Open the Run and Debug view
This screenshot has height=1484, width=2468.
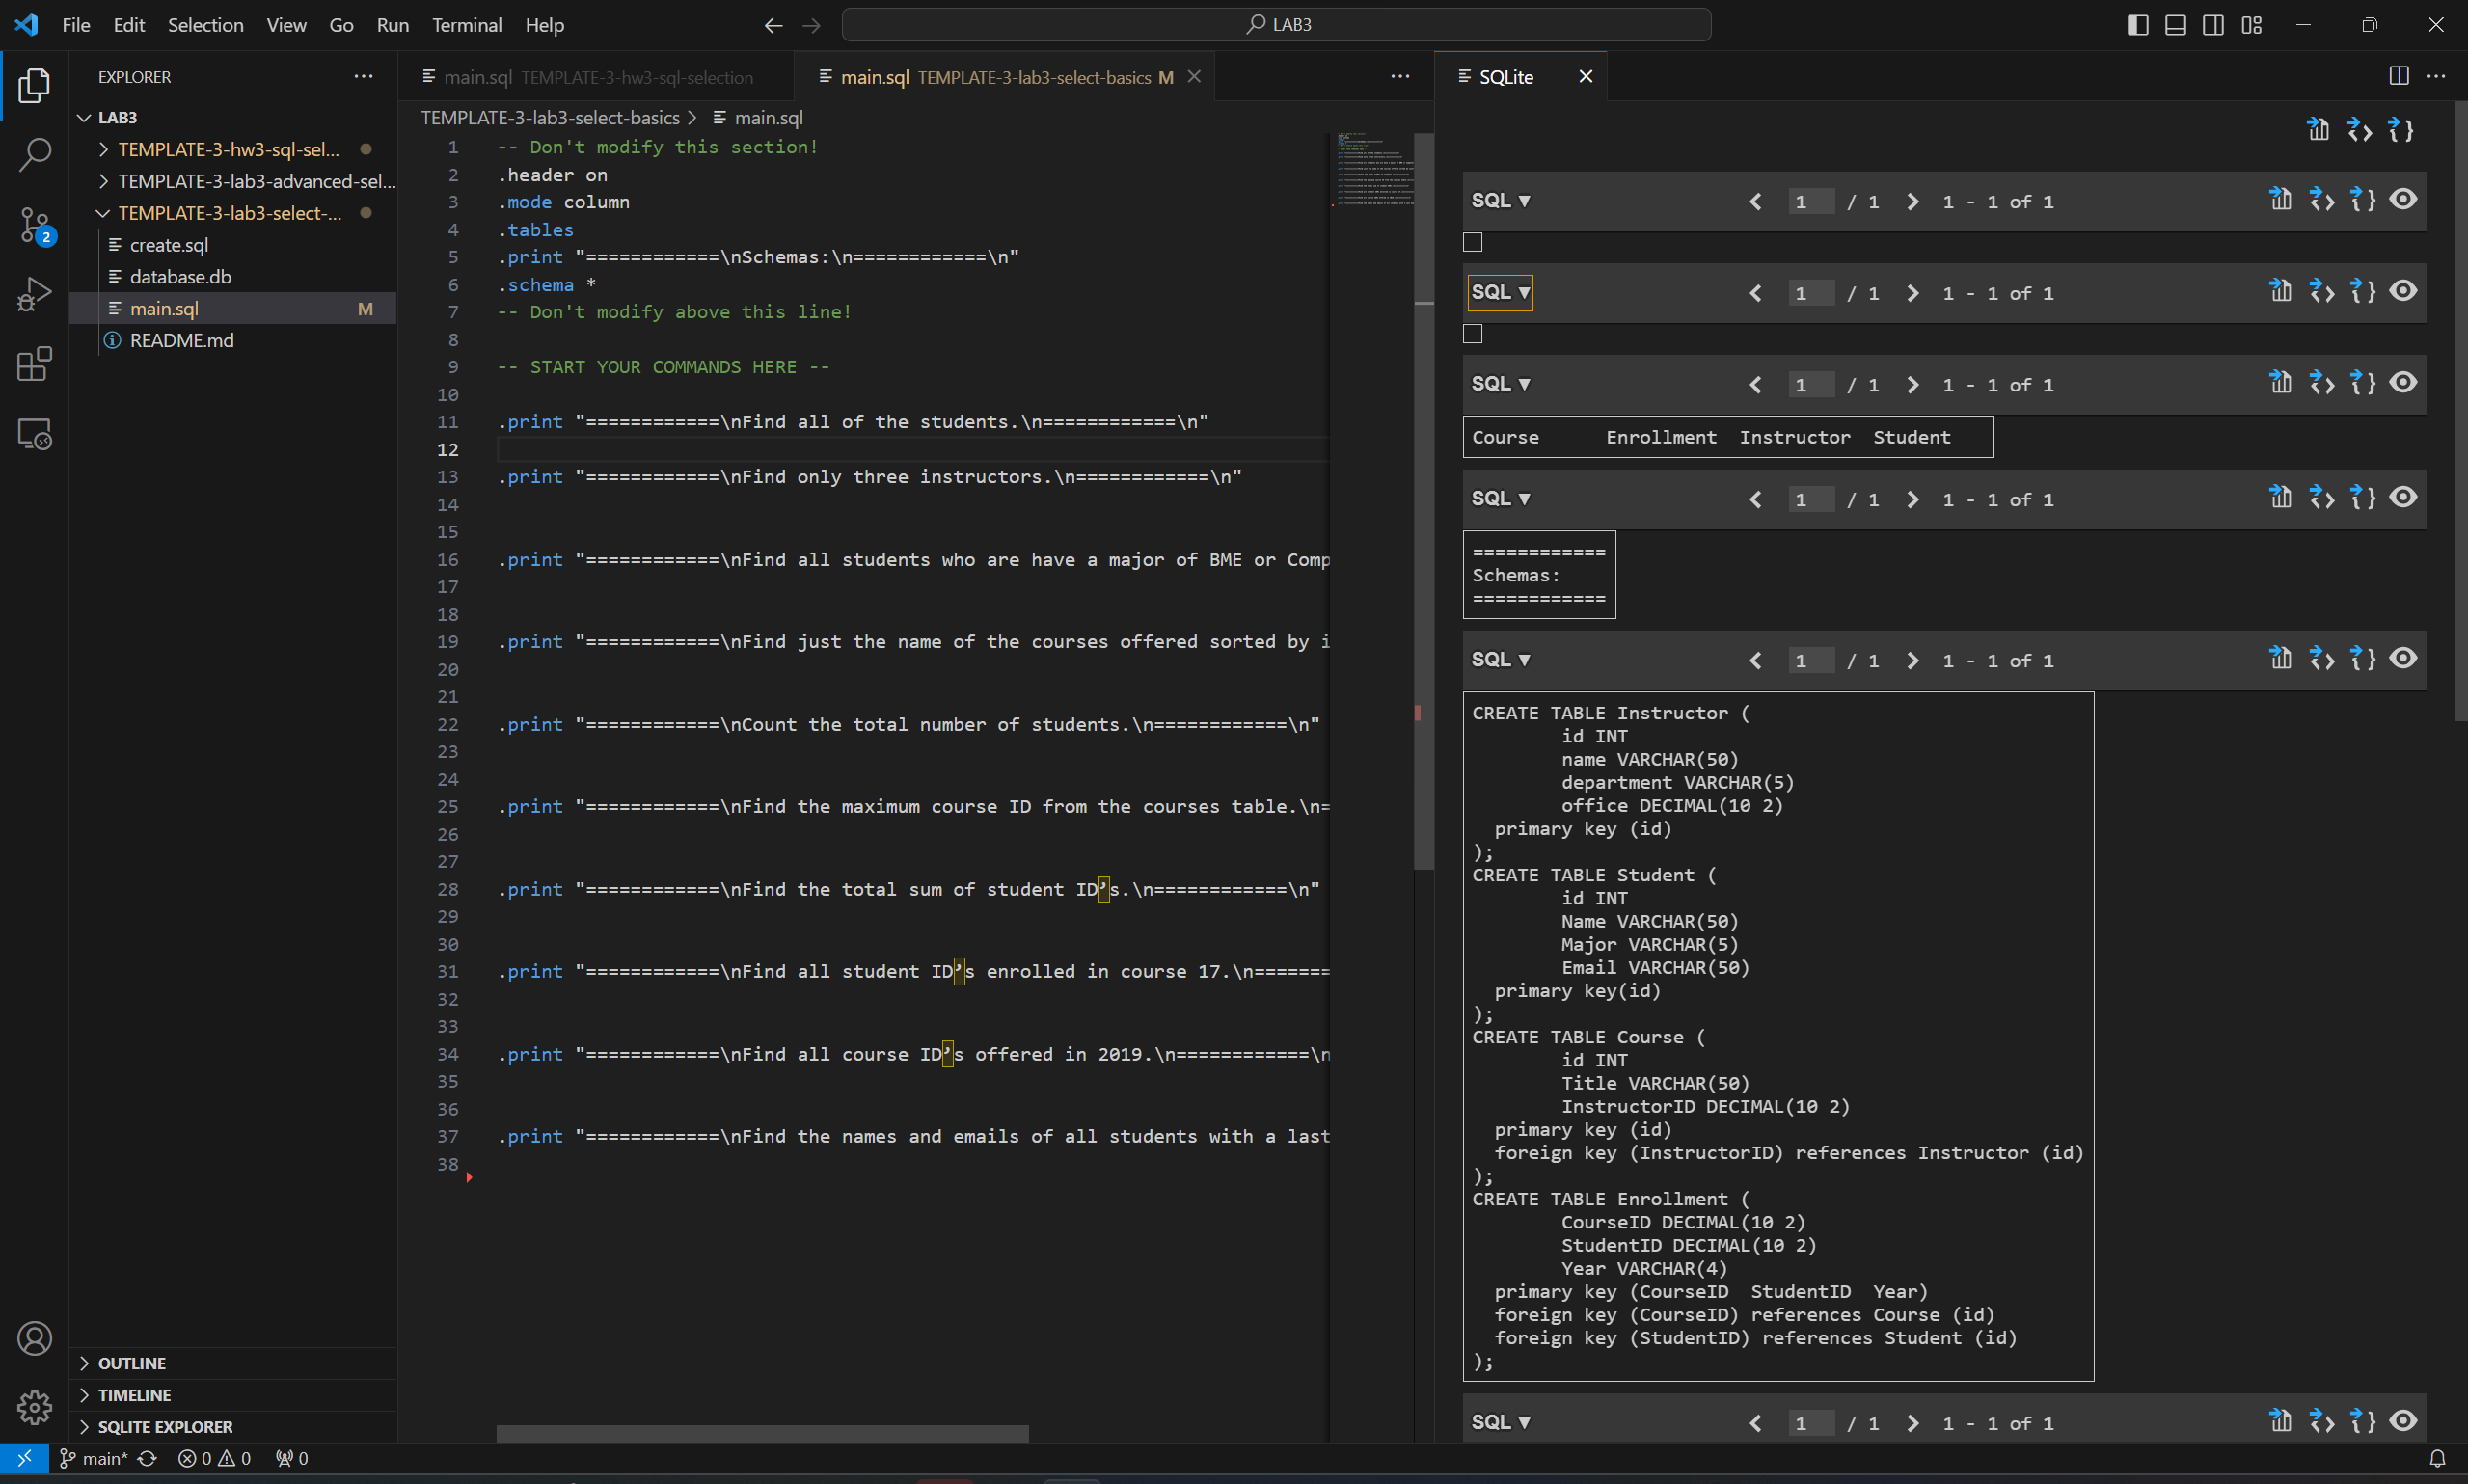point(34,295)
